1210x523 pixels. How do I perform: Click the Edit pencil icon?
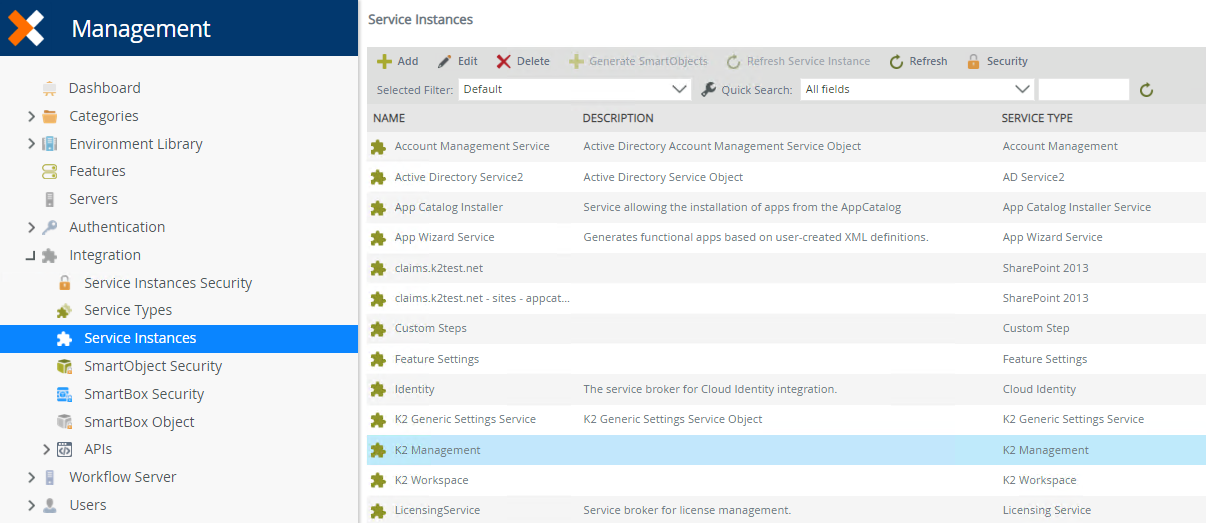tap(445, 62)
